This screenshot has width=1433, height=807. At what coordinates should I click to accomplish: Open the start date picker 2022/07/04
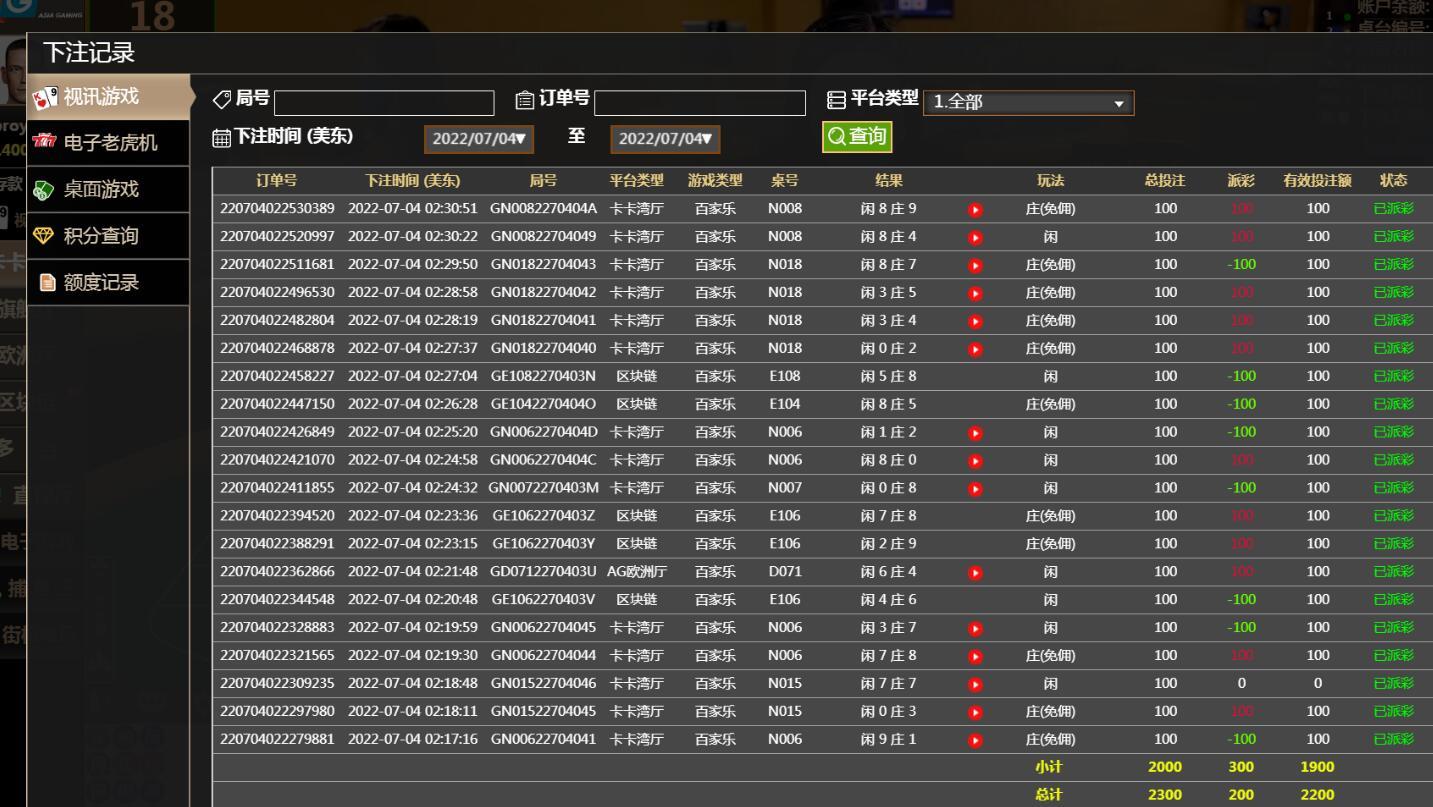click(x=479, y=139)
